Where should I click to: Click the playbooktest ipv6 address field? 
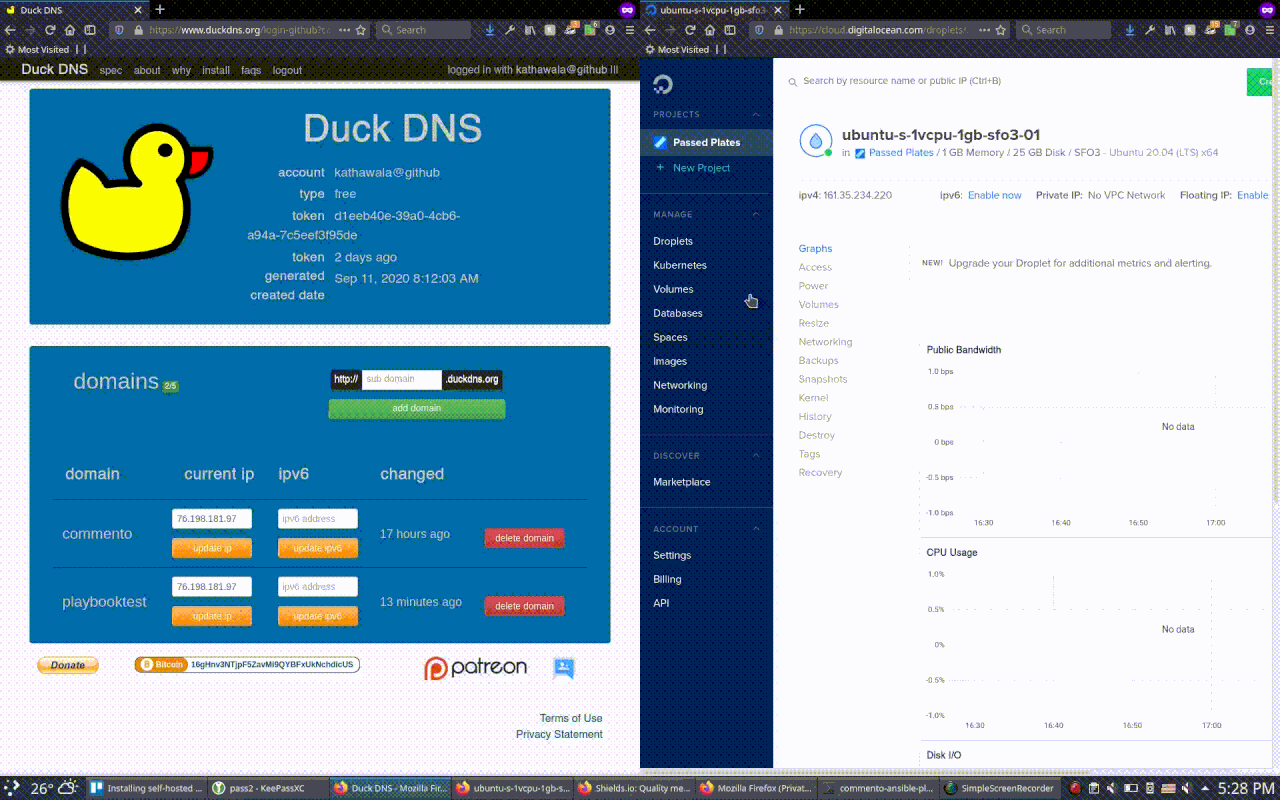(x=318, y=587)
